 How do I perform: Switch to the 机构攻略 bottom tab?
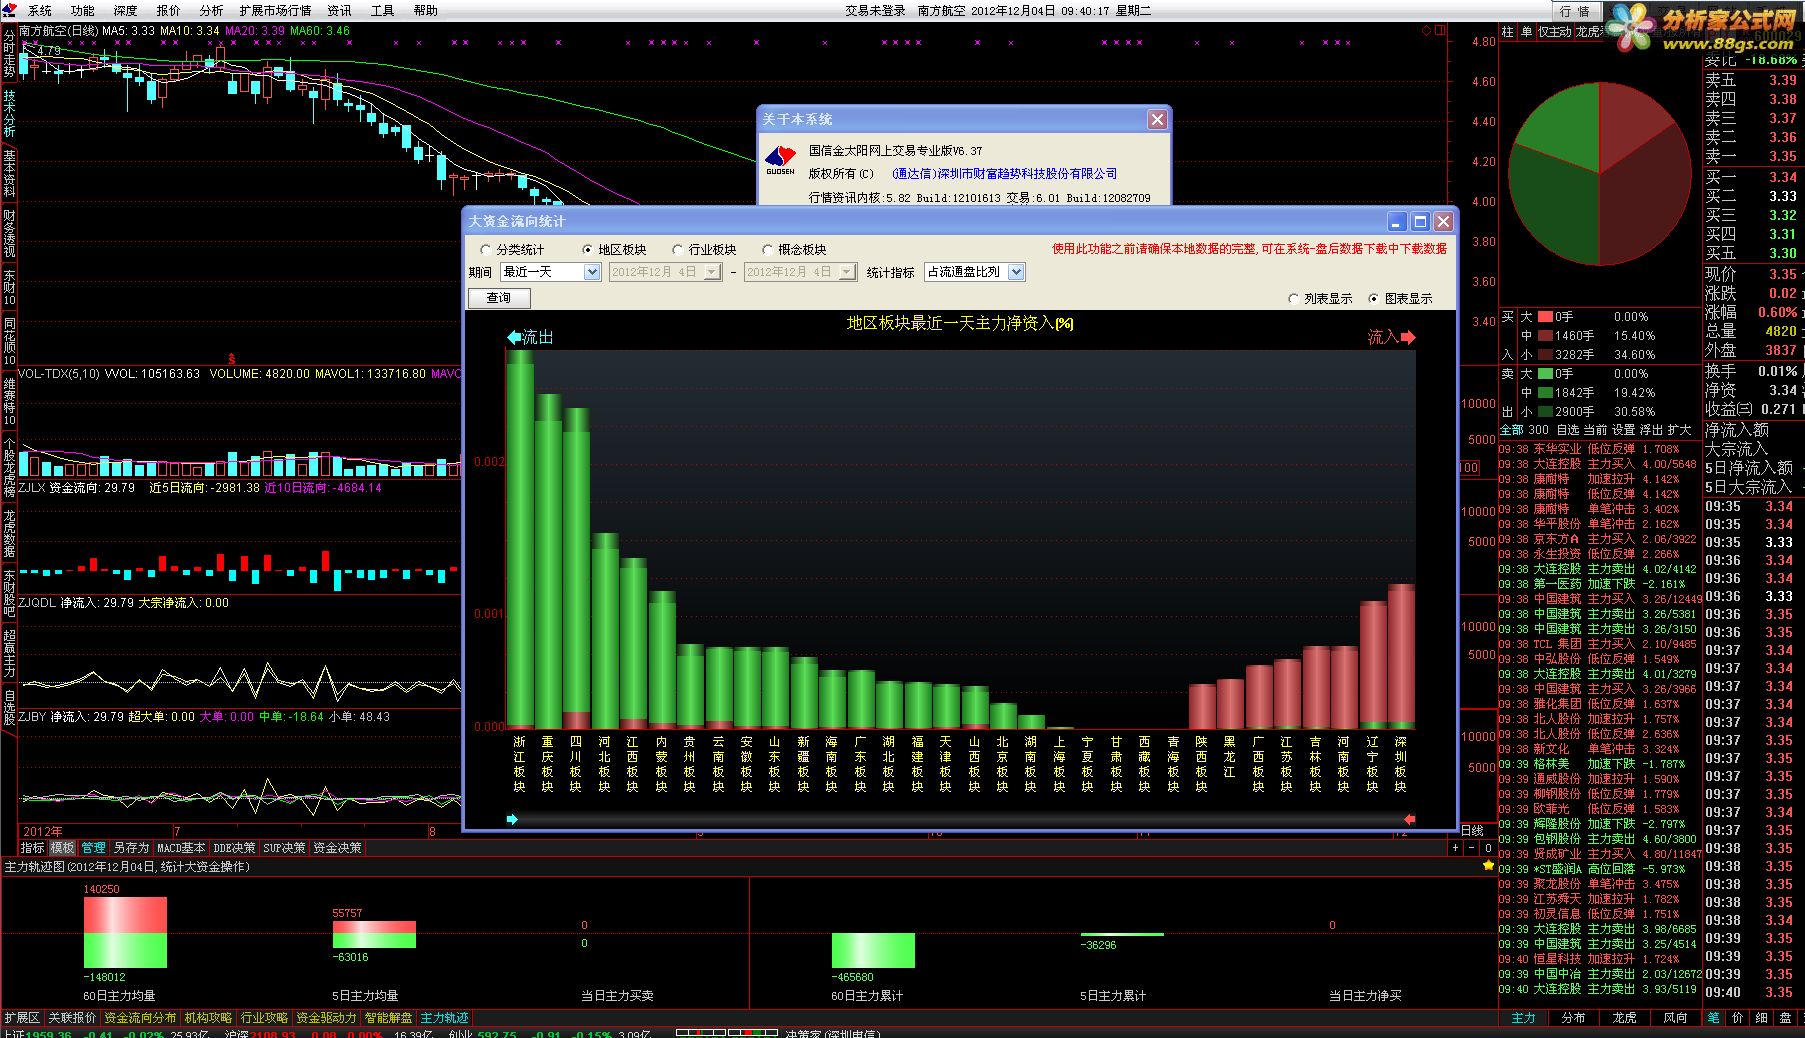pyautogui.click(x=208, y=1017)
